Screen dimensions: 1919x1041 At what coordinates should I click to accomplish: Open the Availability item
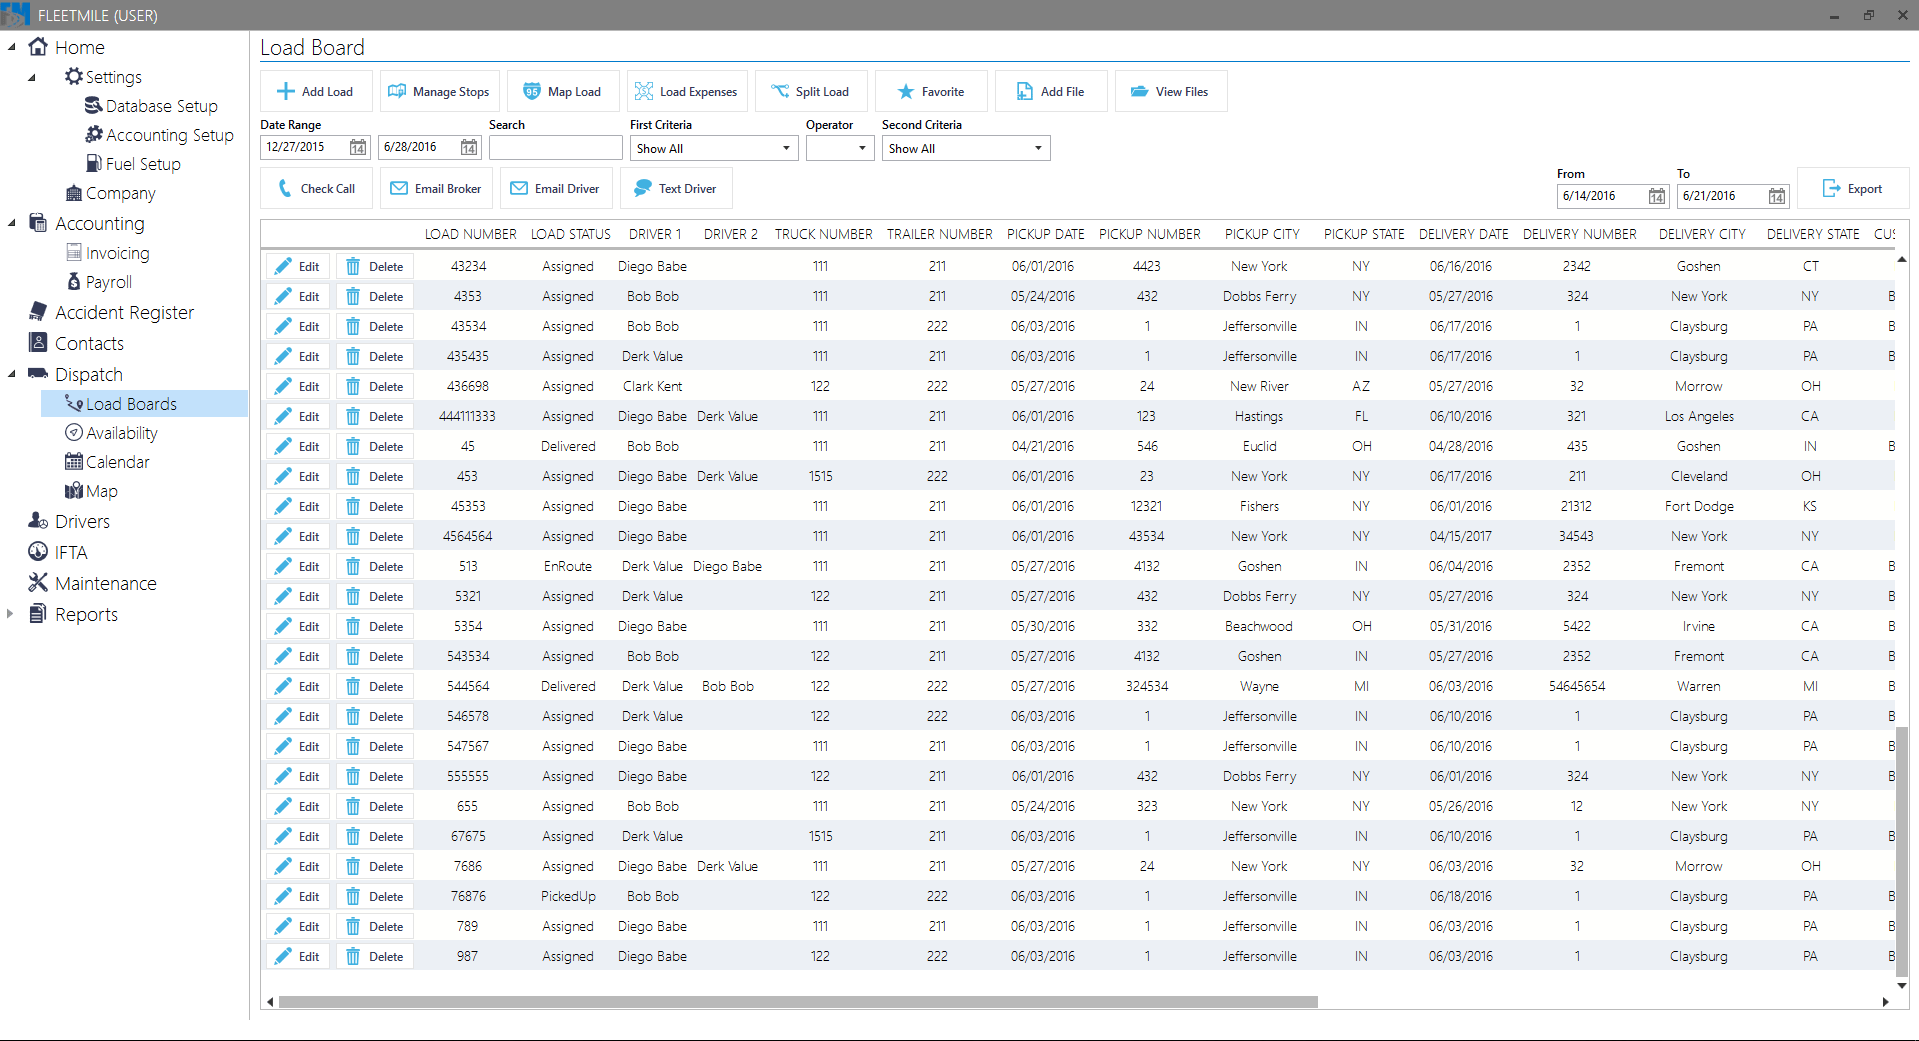coord(111,433)
